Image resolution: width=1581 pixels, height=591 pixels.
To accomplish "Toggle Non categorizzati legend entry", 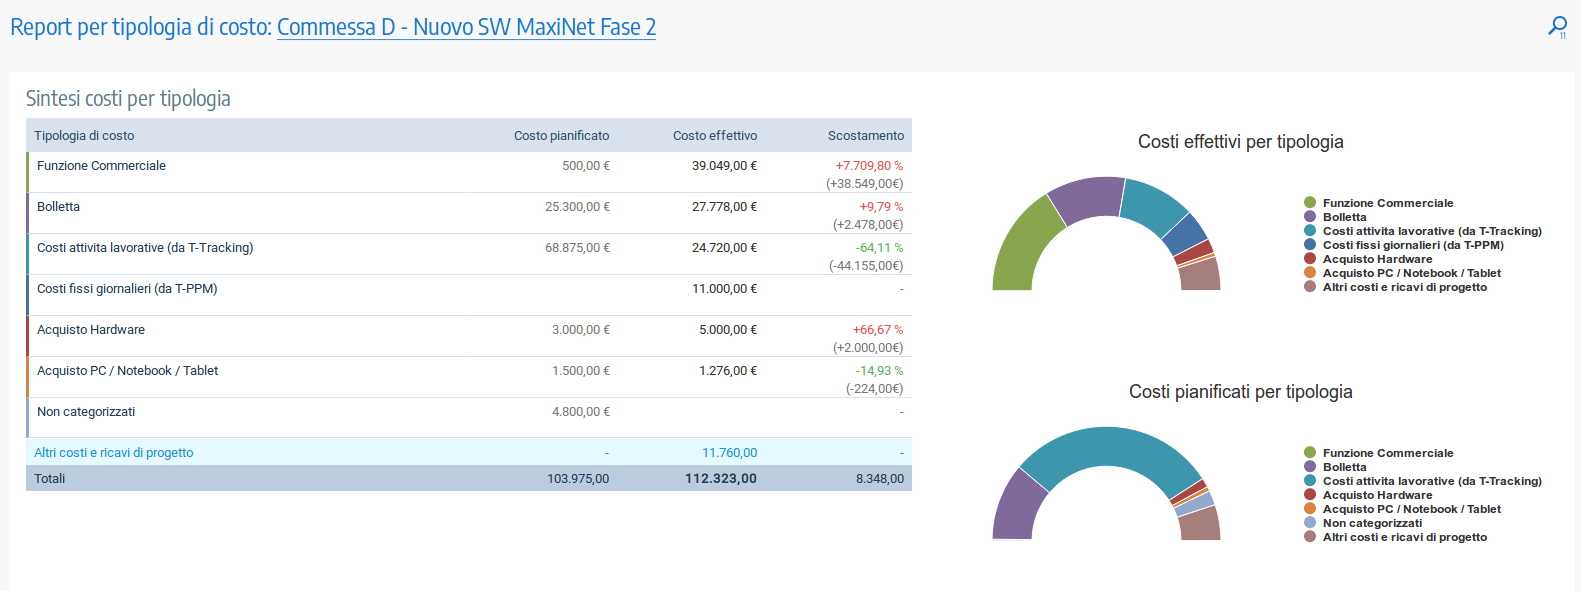I will coord(1371,523).
